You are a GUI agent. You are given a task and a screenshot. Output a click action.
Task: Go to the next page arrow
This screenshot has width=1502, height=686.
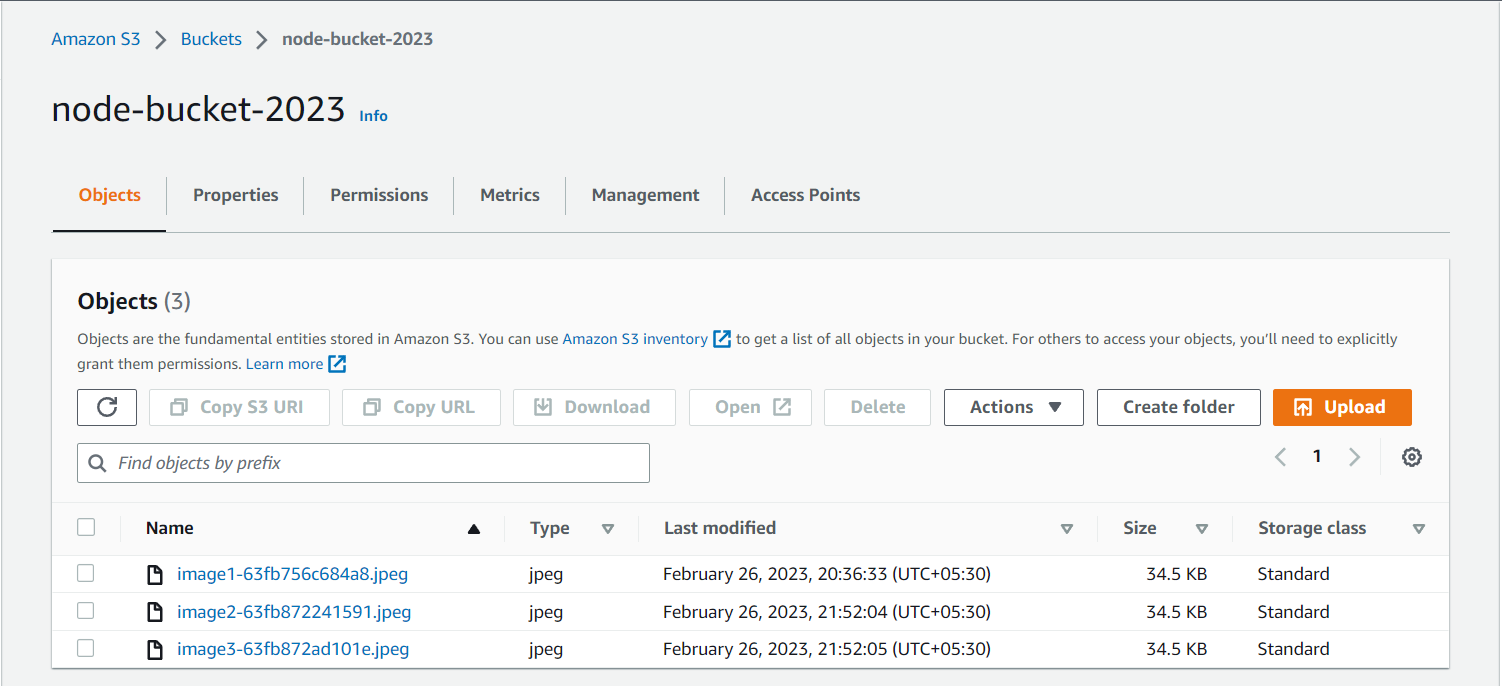(1355, 457)
